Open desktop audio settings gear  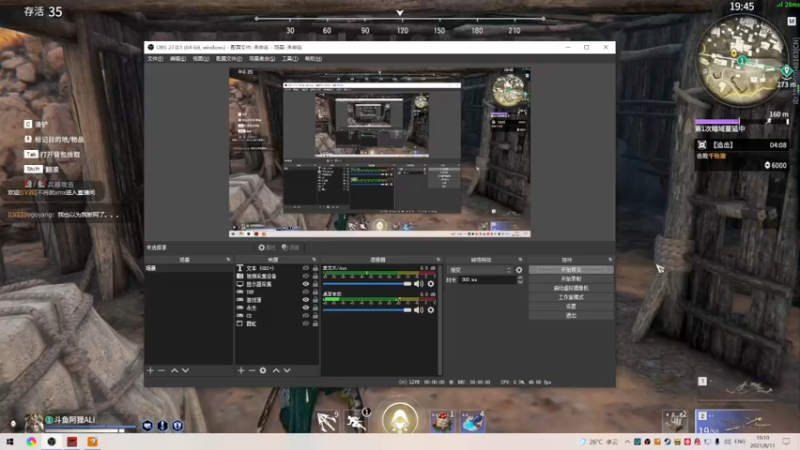pos(431,310)
